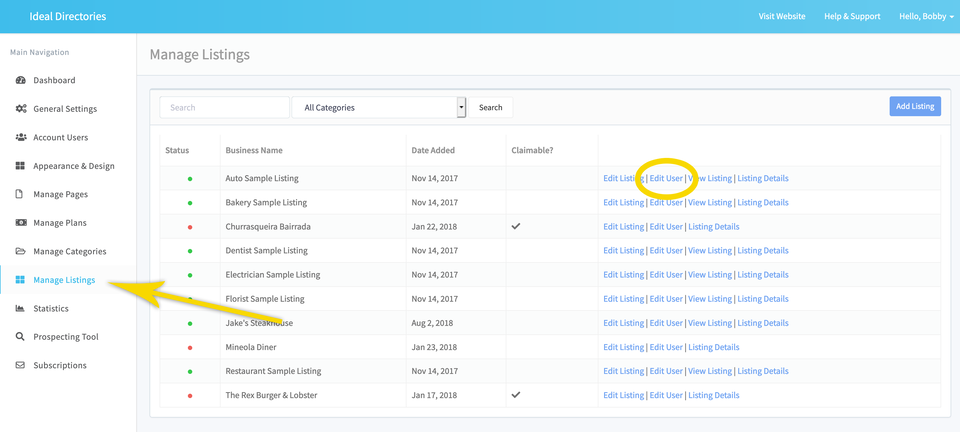Click Visit Website in top bar
This screenshot has width=960, height=432.
(x=782, y=17)
